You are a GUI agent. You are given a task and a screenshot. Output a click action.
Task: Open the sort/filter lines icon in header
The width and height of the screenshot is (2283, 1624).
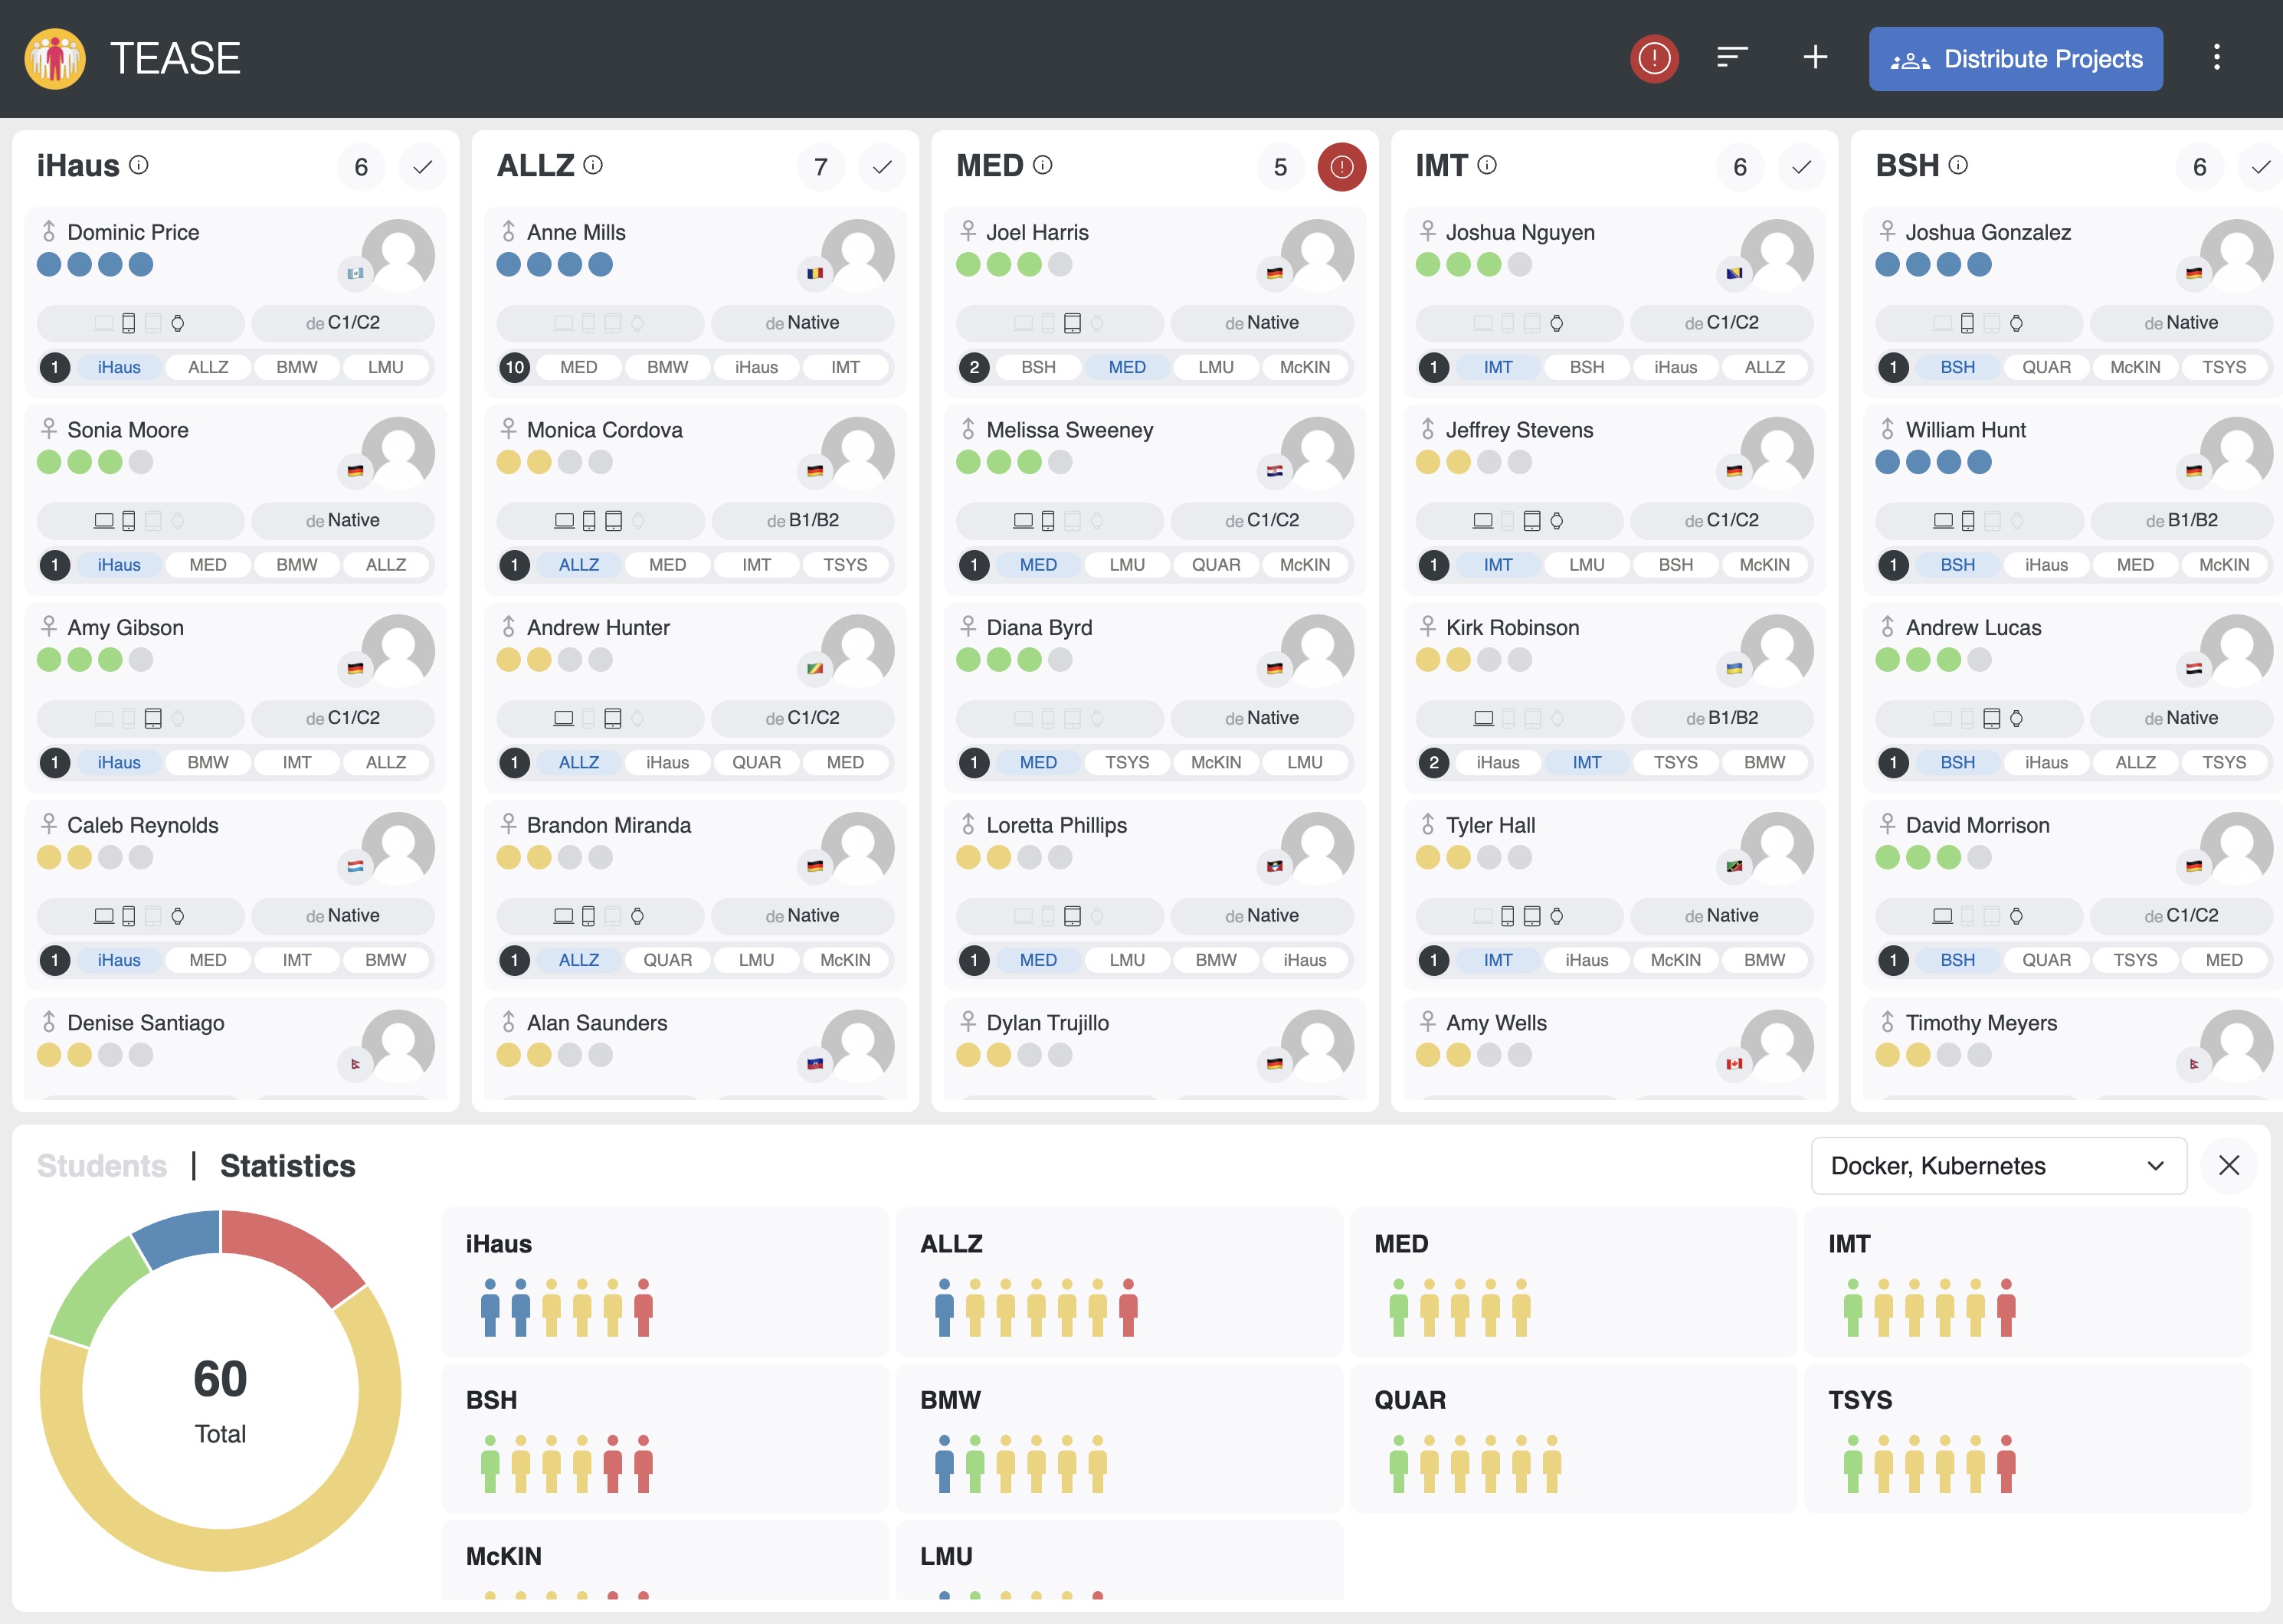coord(1732,58)
